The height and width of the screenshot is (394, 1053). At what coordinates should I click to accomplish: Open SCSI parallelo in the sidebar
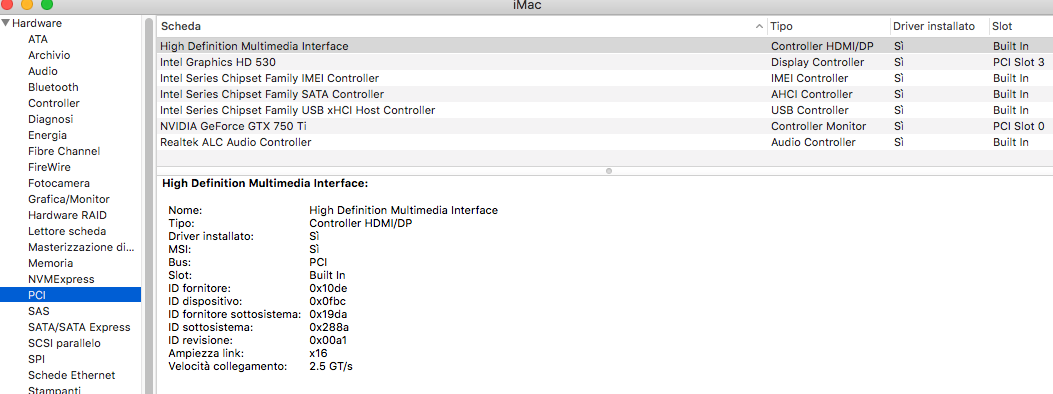tap(64, 343)
